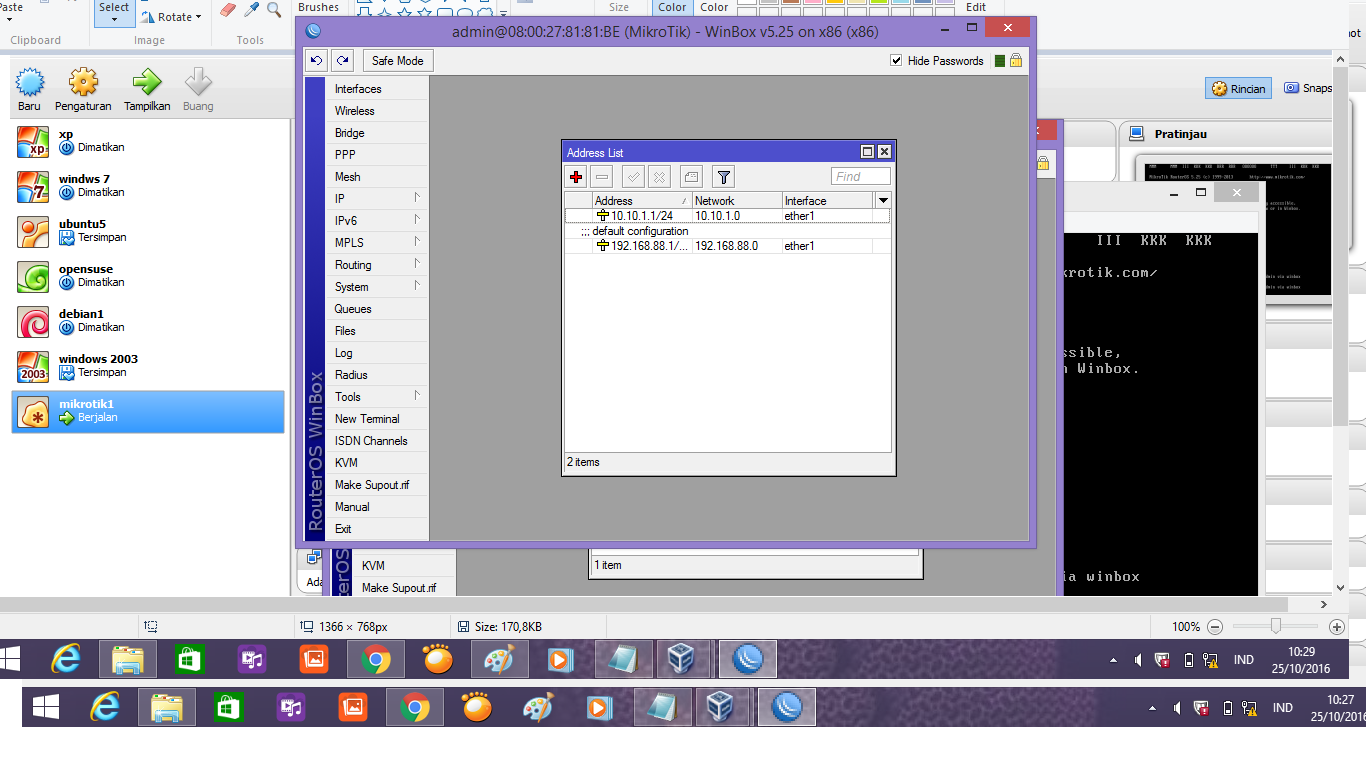
Task: Open the Filter funnel in Address List
Action: point(724,177)
